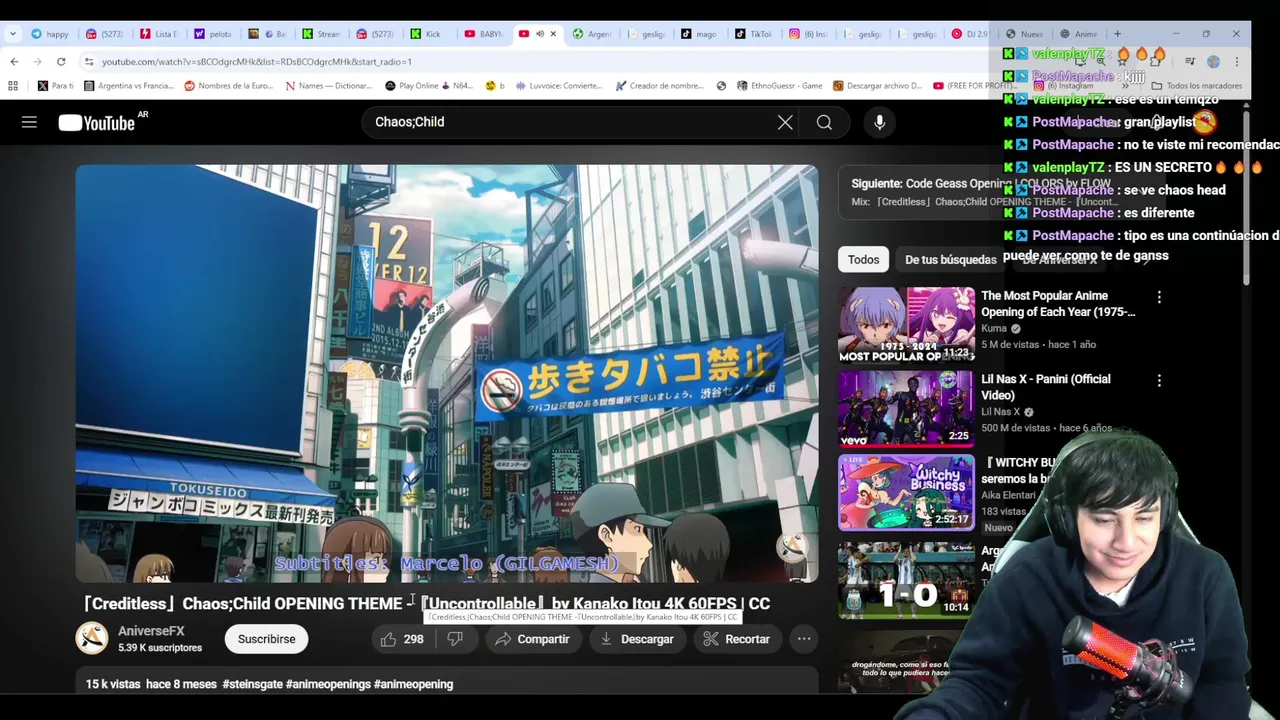
Task: Open the Witchy Business live stream thumbnail
Action: click(x=906, y=492)
